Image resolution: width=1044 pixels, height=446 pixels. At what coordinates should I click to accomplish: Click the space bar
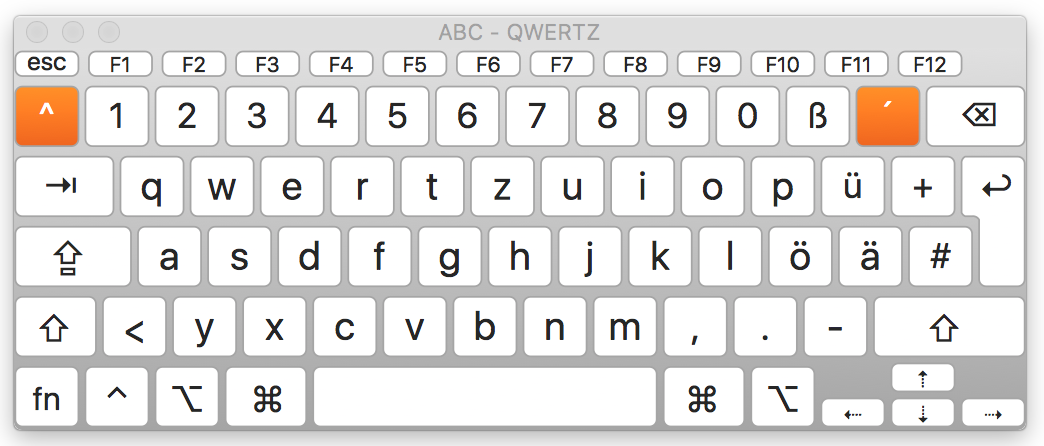pyautogui.click(x=485, y=397)
